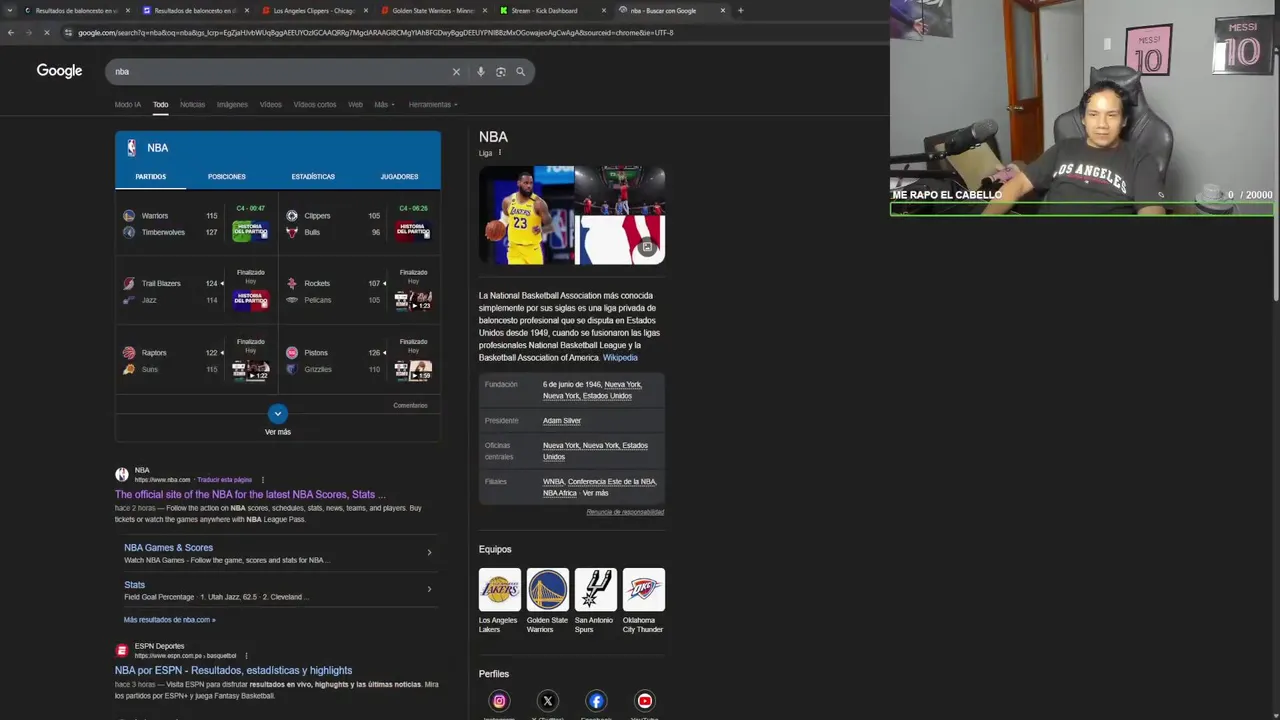Click the ESPN Deportes favicon
This screenshot has width=1280, height=720.
[x=122, y=651]
